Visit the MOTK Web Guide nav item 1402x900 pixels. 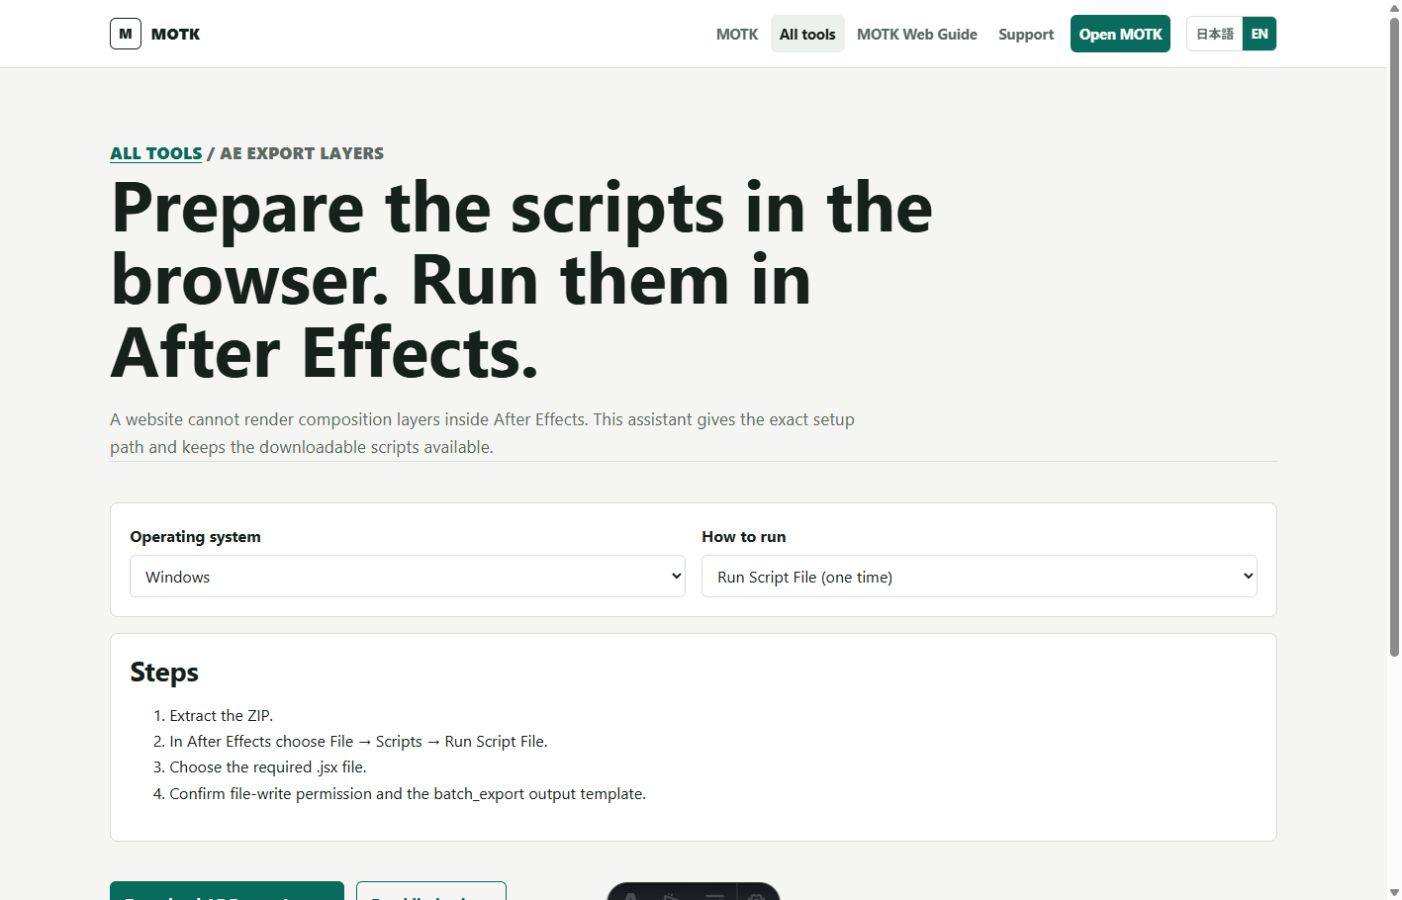click(x=917, y=34)
